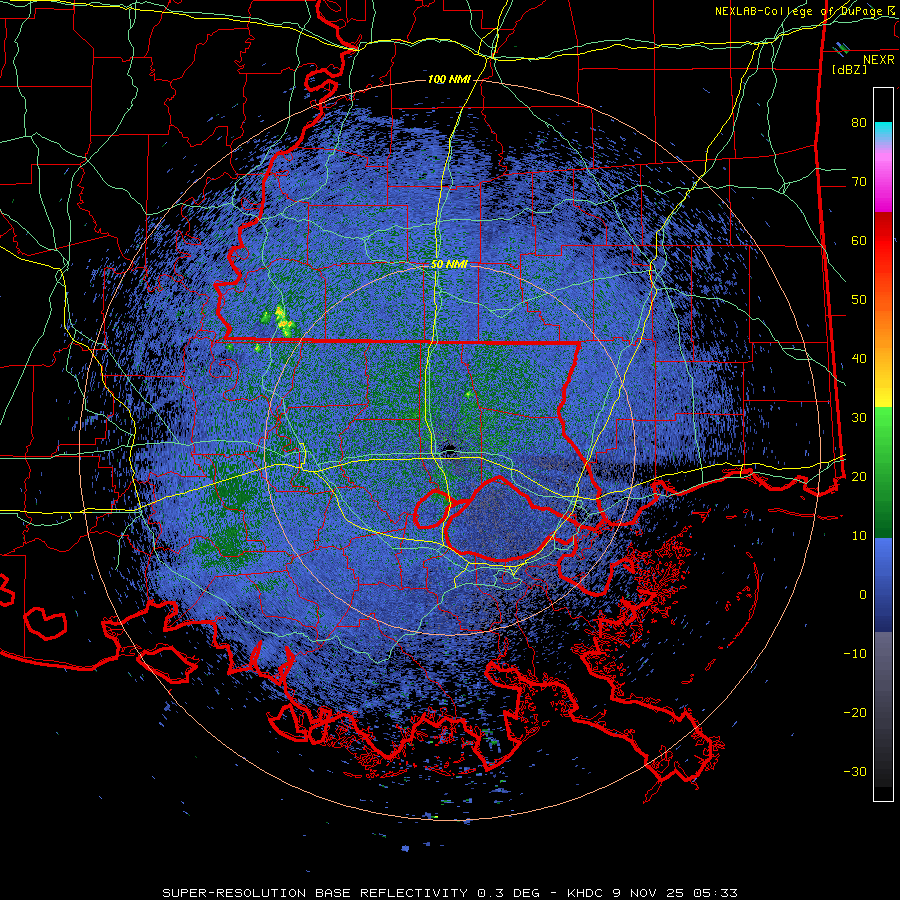Click the -20 value on the dBZ scale
Viewport: 900px width, 900px height.
pos(855,712)
